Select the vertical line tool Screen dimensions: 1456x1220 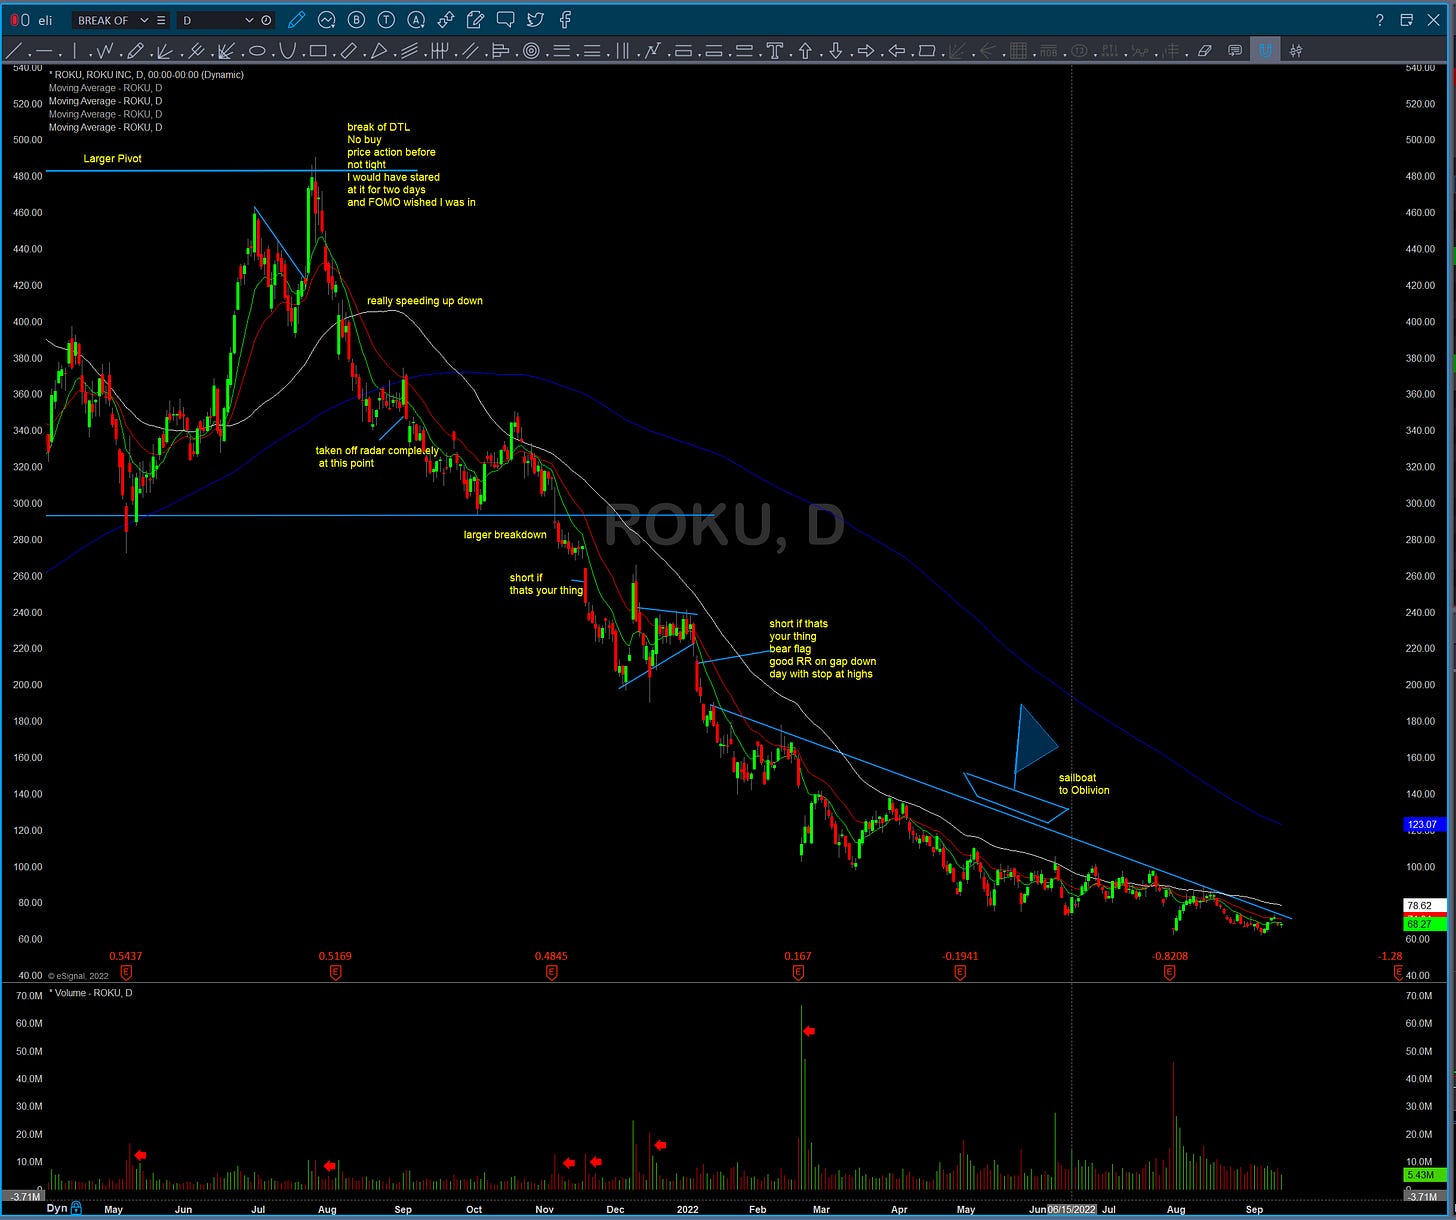pyautogui.click(x=75, y=50)
